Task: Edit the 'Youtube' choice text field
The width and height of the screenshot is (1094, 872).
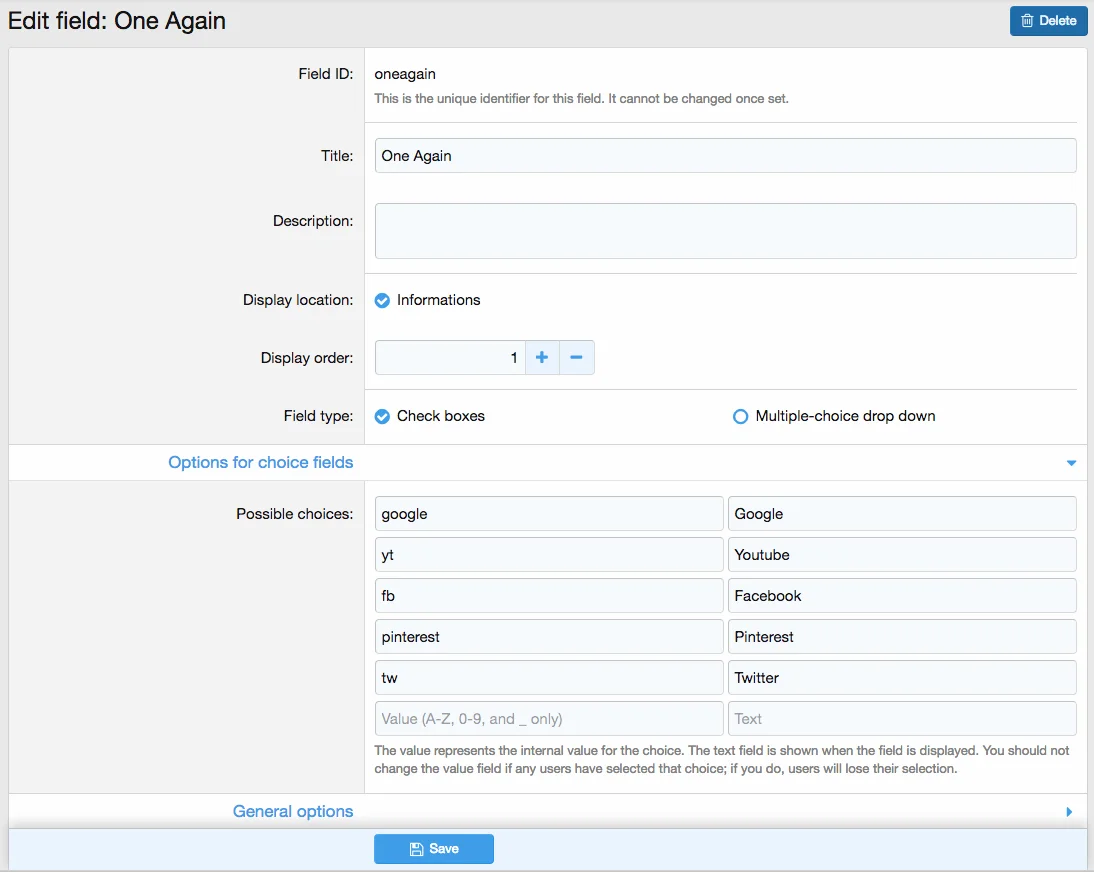Action: (901, 555)
